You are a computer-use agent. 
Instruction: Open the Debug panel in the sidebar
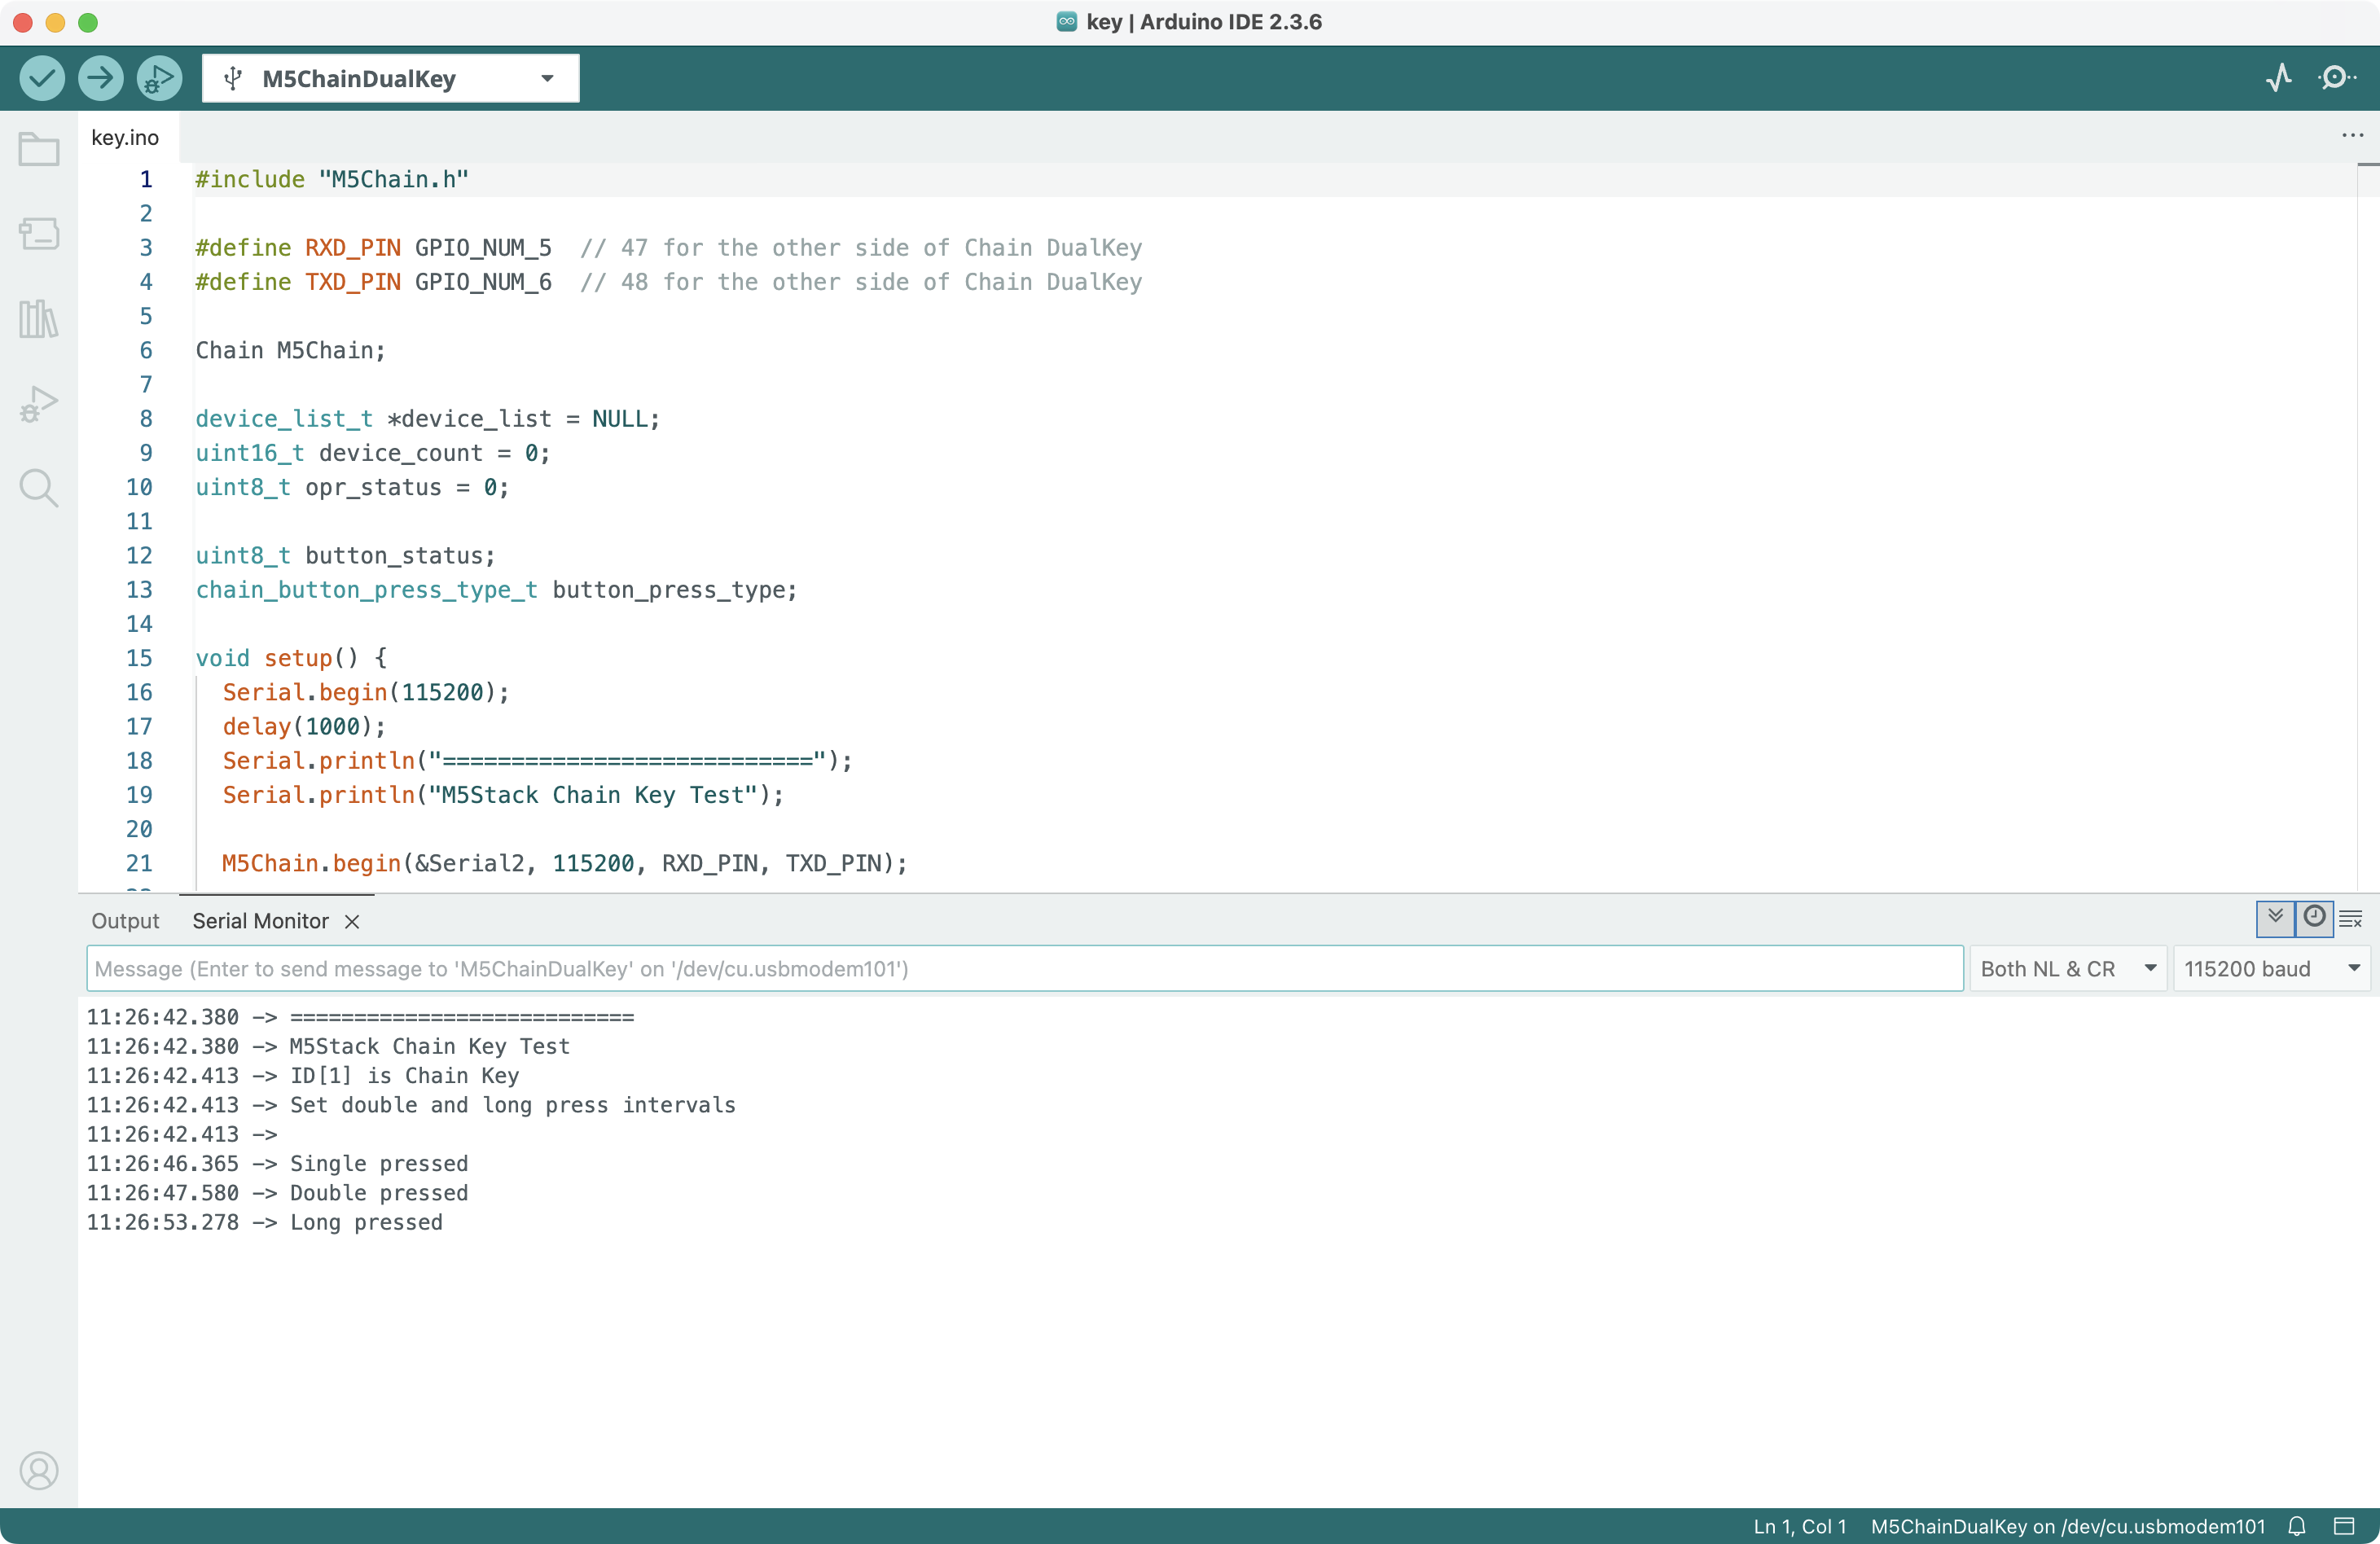tap(39, 404)
